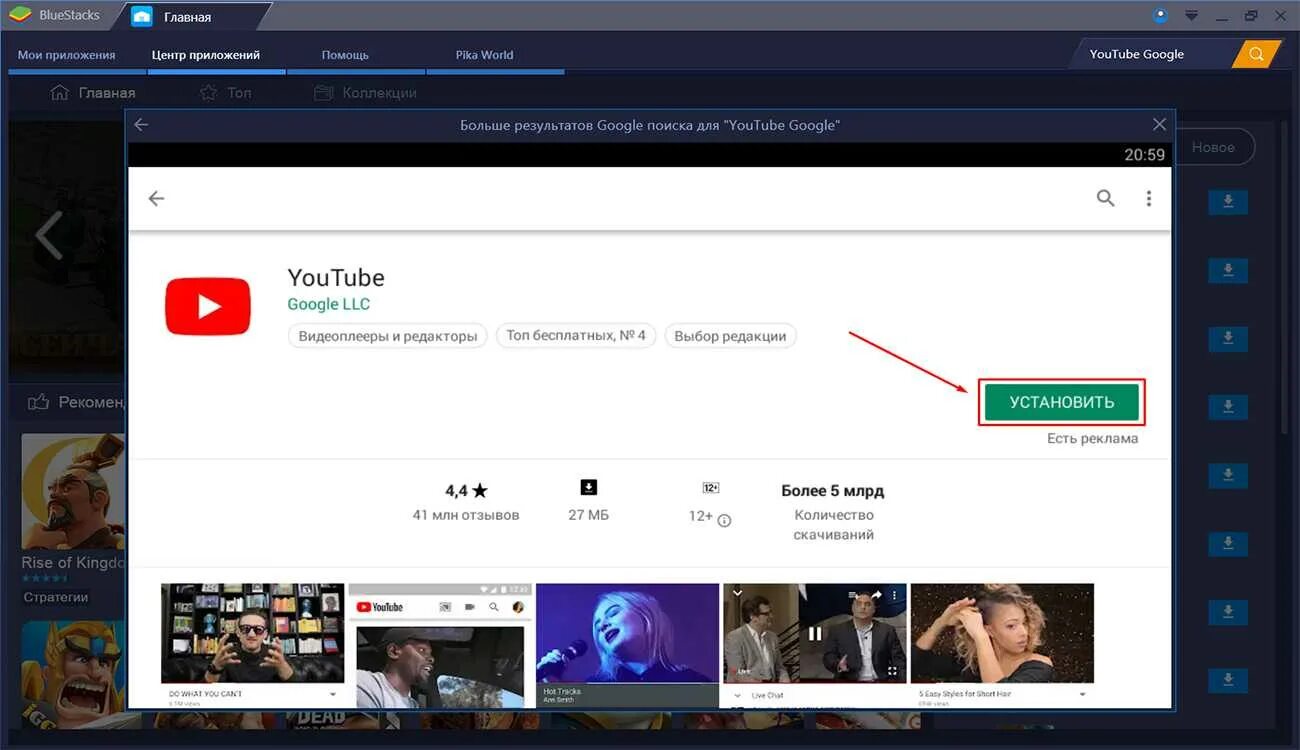This screenshot has width=1300, height=750.
Task: Tap the Видеоплееры и редакторы category chip
Action: (x=388, y=336)
